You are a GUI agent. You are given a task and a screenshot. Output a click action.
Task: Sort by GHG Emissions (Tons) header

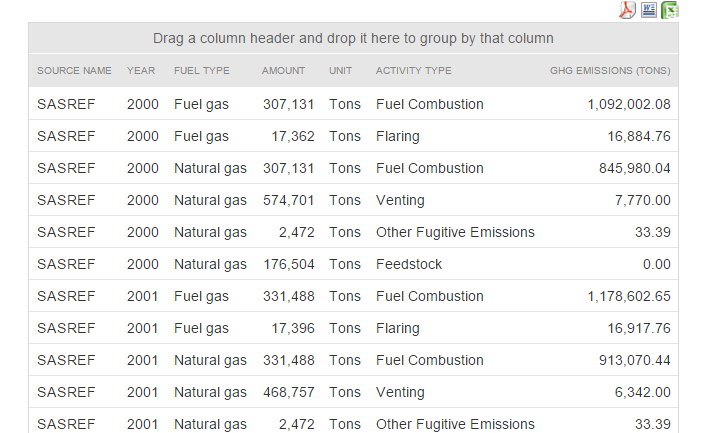(x=610, y=71)
